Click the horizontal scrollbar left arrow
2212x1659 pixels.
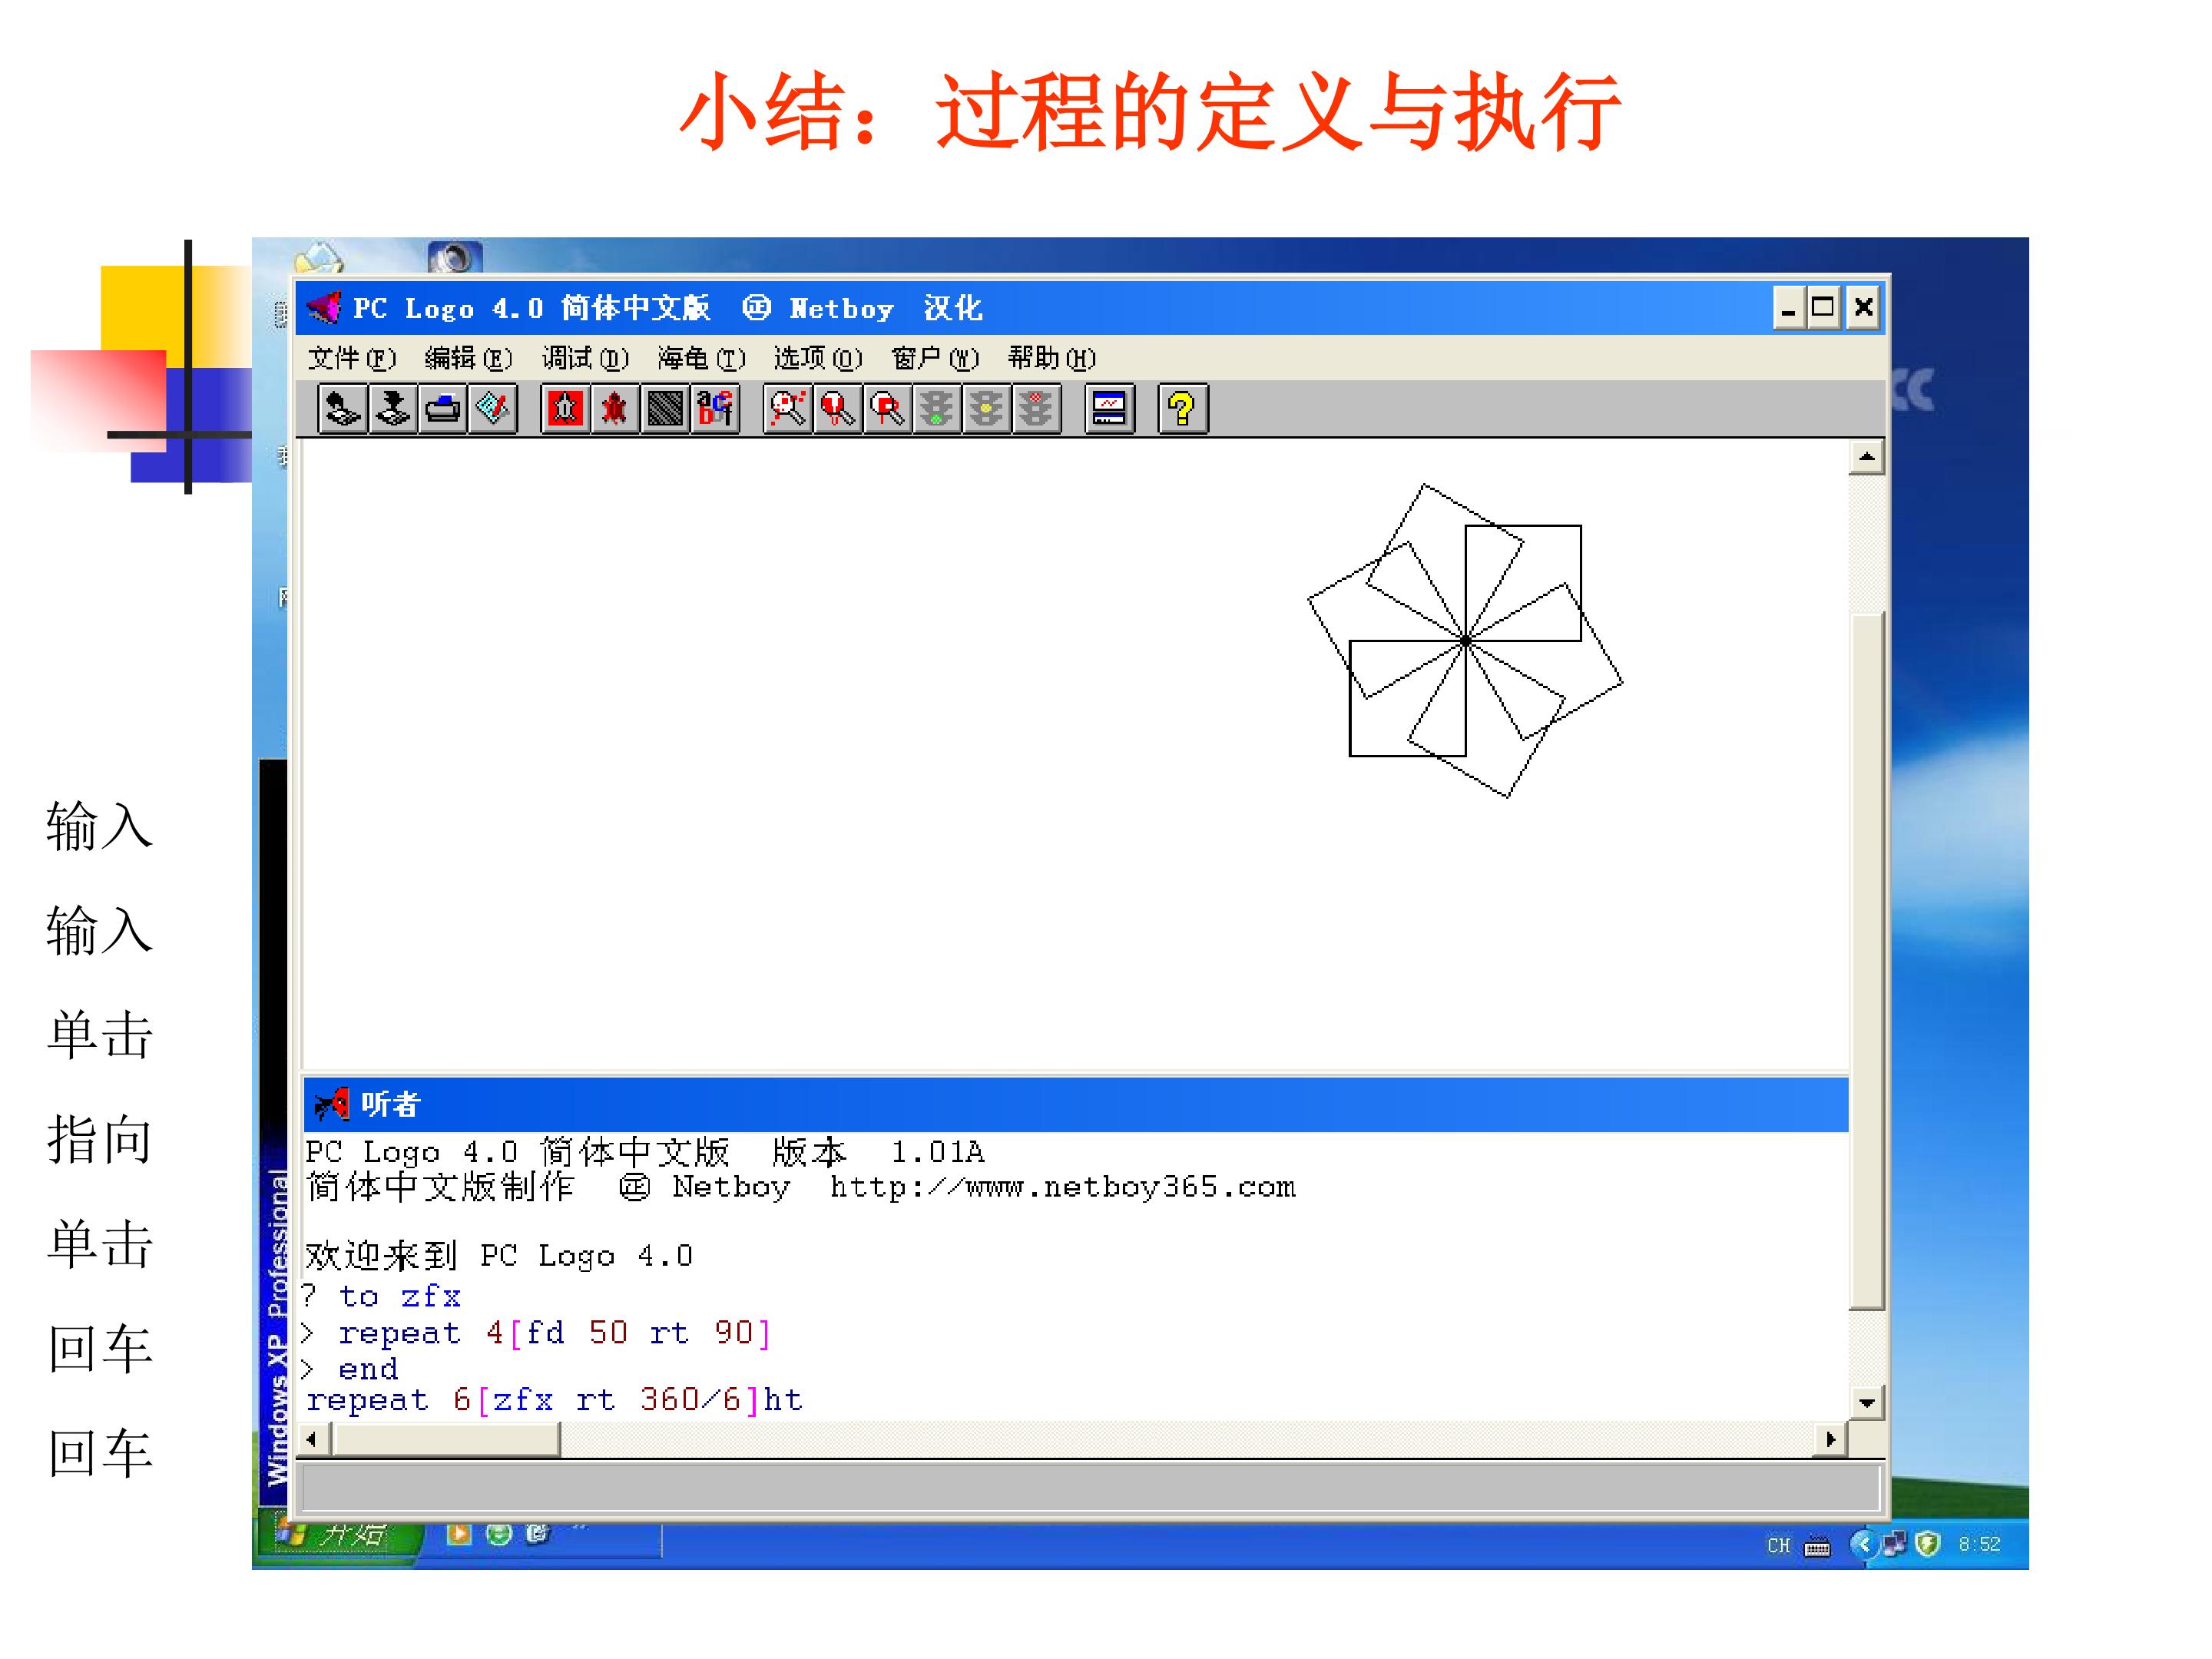coord(315,1439)
